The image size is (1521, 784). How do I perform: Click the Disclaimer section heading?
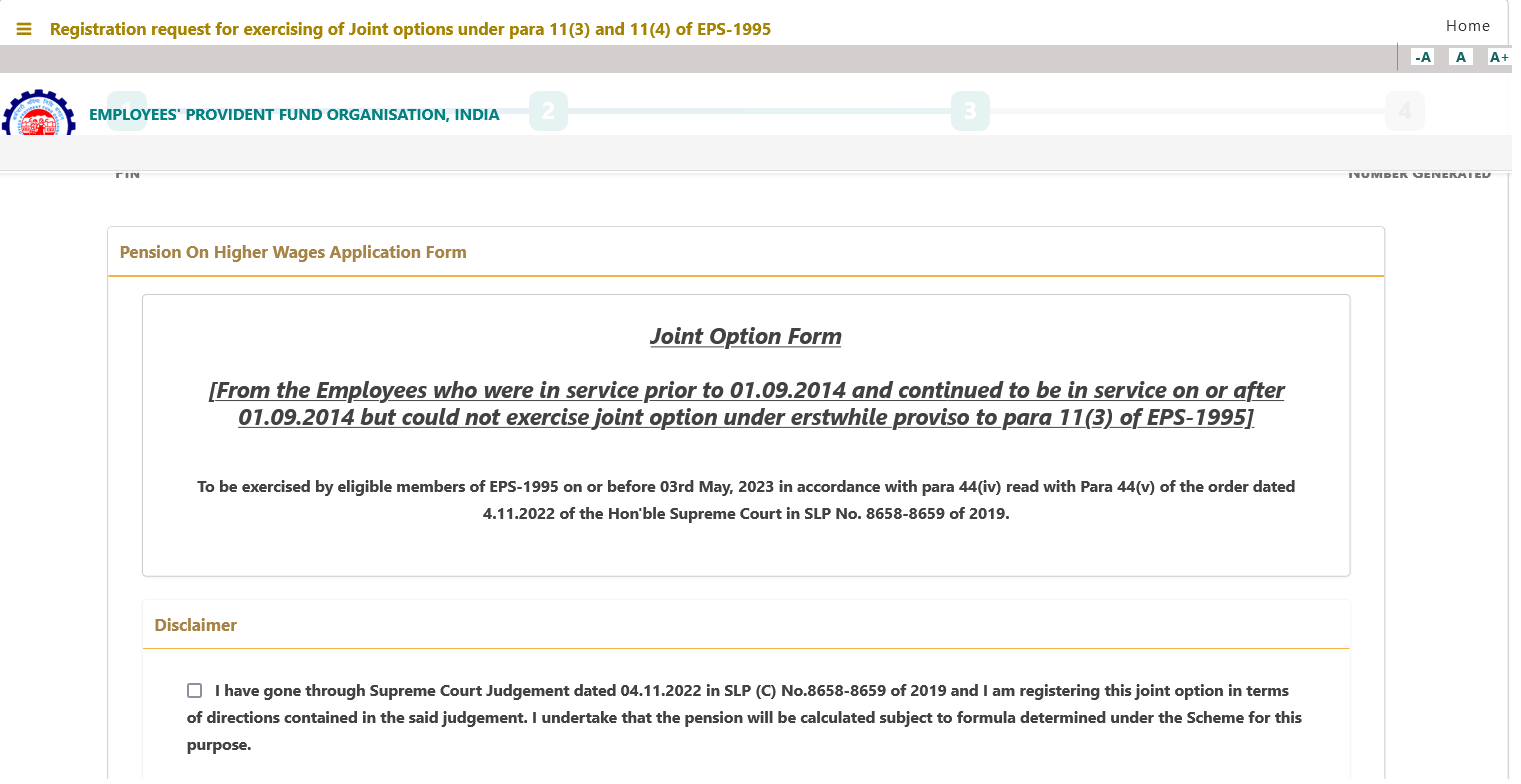coord(196,625)
